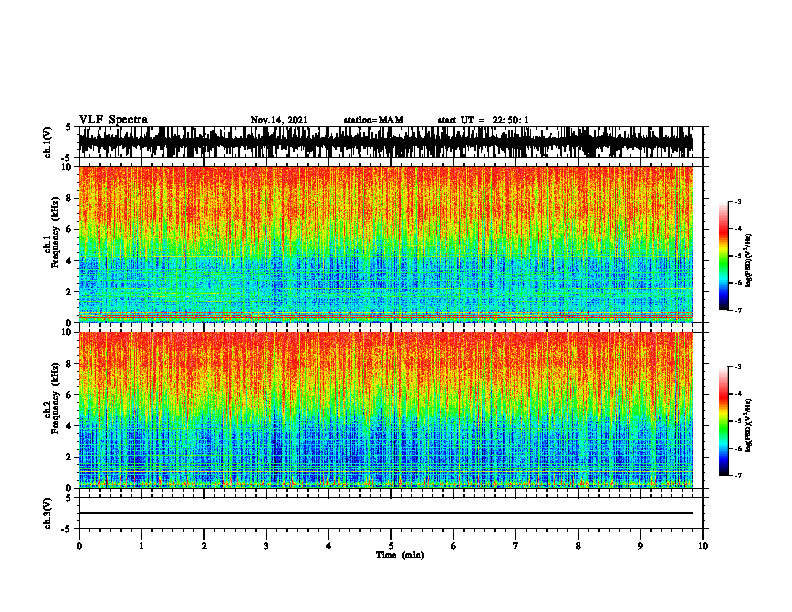Click the -3 label on ch.2 color bar

point(738,367)
